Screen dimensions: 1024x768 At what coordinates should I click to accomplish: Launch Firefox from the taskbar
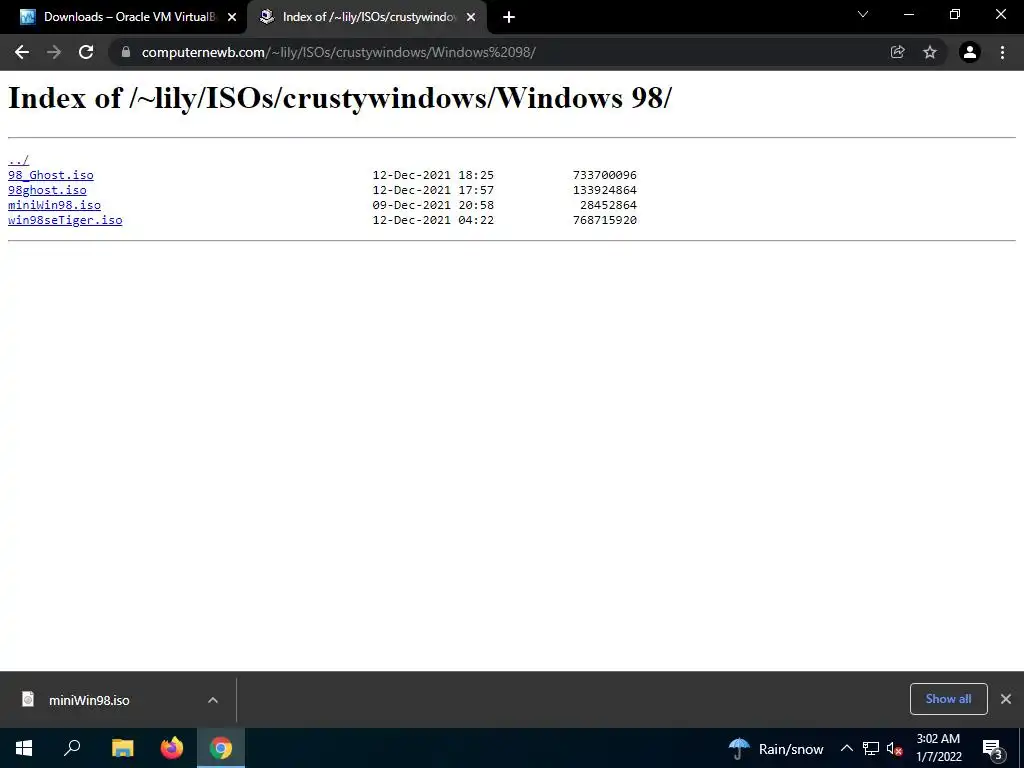pyautogui.click(x=172, y=748)
